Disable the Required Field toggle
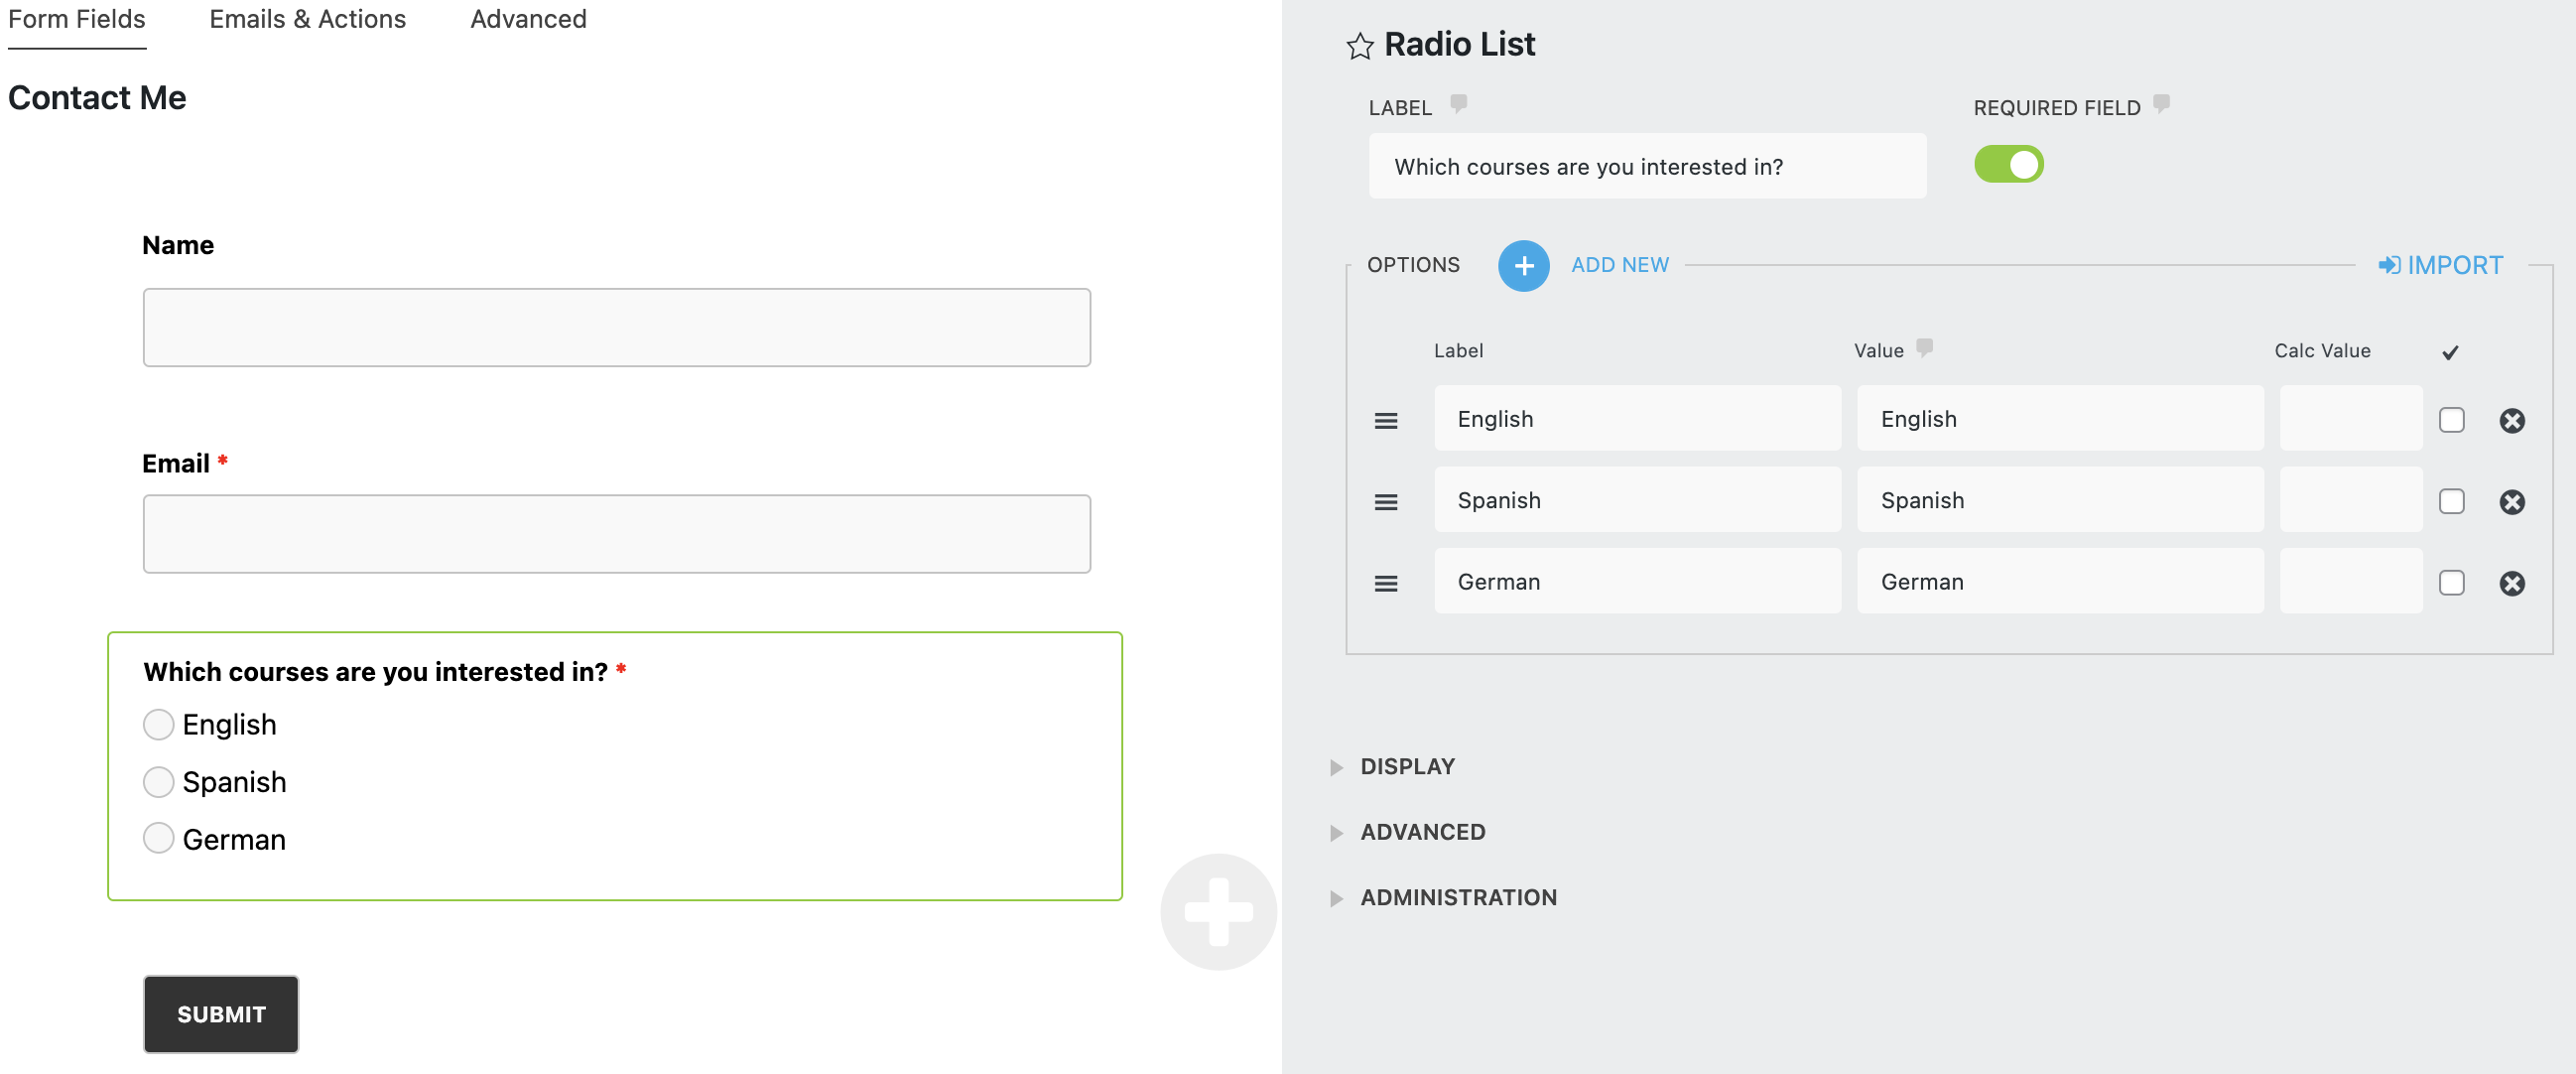This screenshot has width=2576, height=1074. (2008, 164)
